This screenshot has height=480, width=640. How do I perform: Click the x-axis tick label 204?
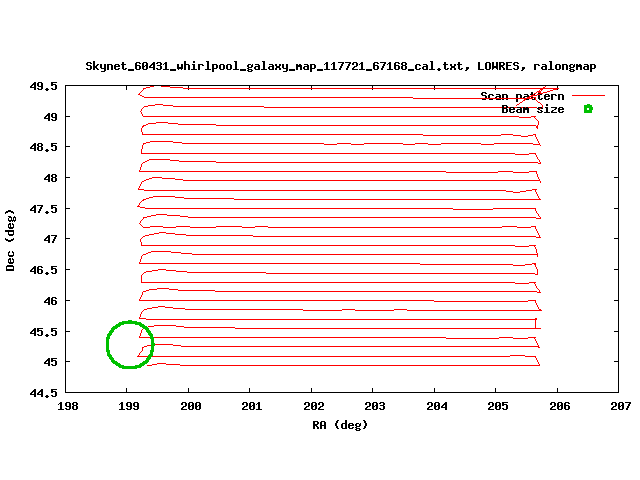[x=437, y=406]
